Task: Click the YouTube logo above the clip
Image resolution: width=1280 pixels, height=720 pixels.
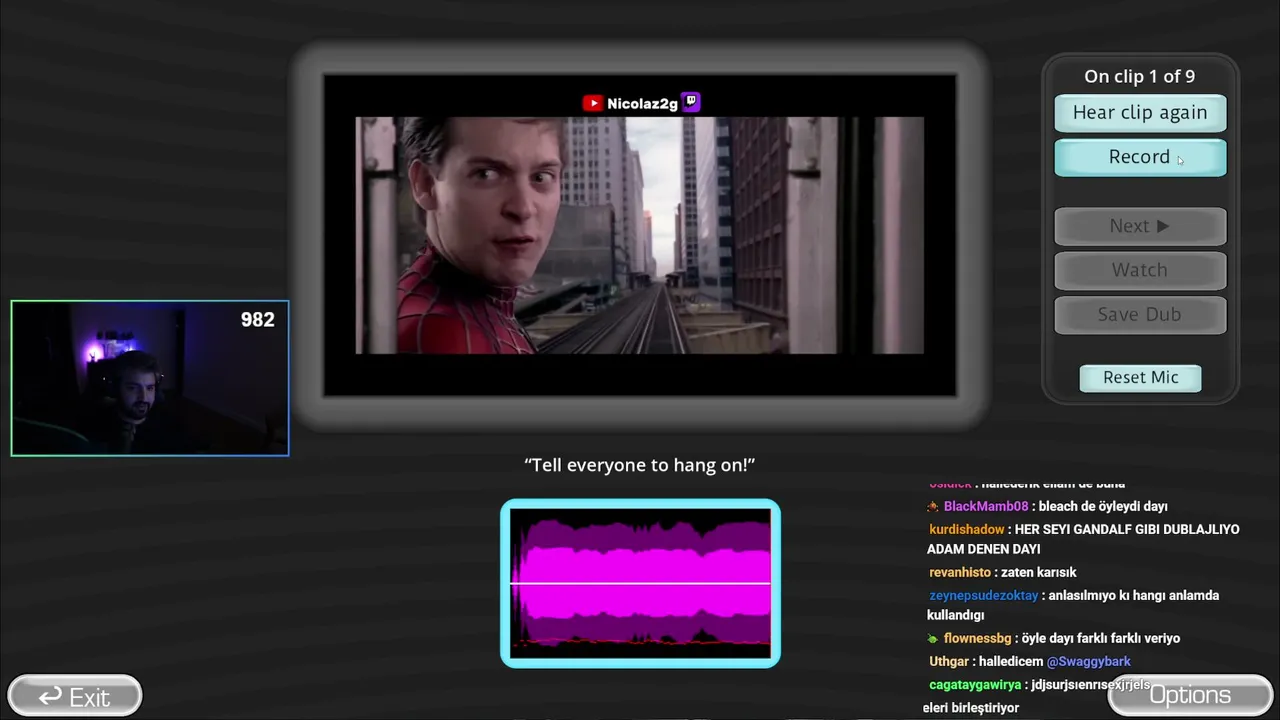Action: (593, 103)
